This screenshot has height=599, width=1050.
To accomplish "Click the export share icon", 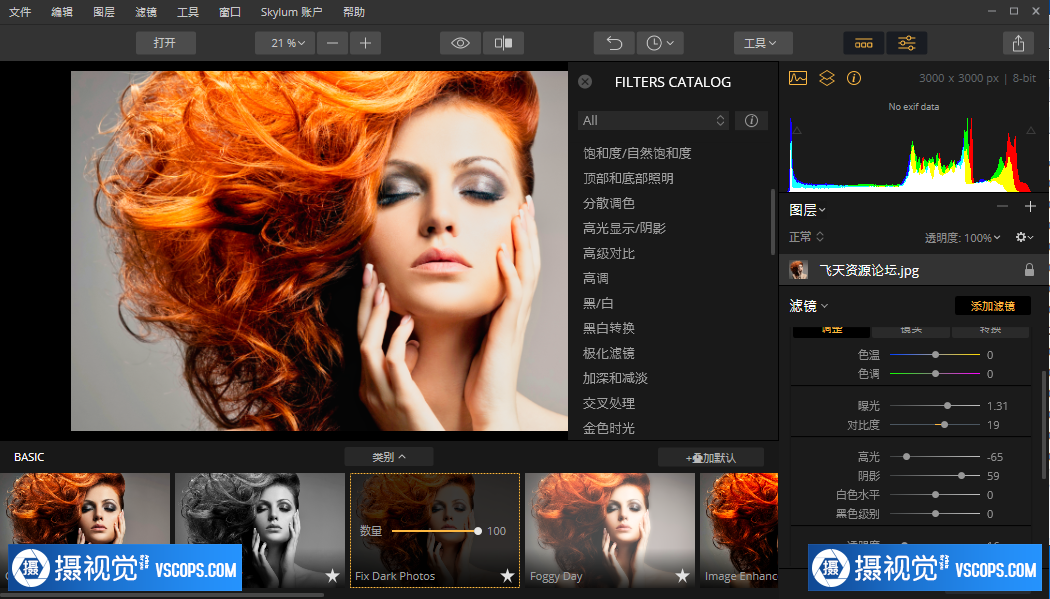I will click(1018, 43).
